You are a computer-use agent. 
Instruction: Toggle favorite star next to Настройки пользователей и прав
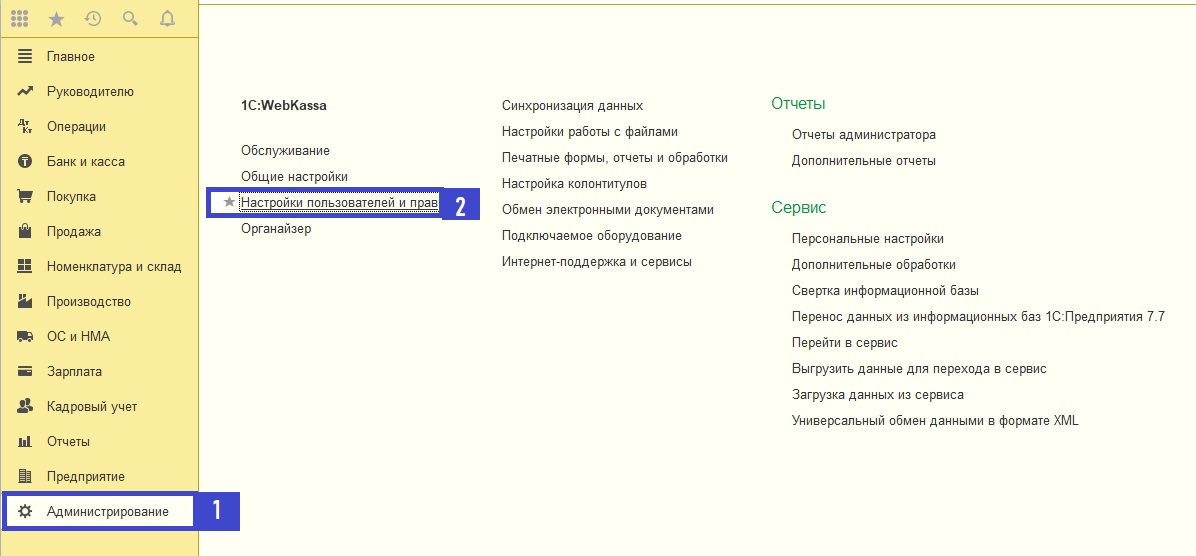pyautogui.click(x=229, y=202)
